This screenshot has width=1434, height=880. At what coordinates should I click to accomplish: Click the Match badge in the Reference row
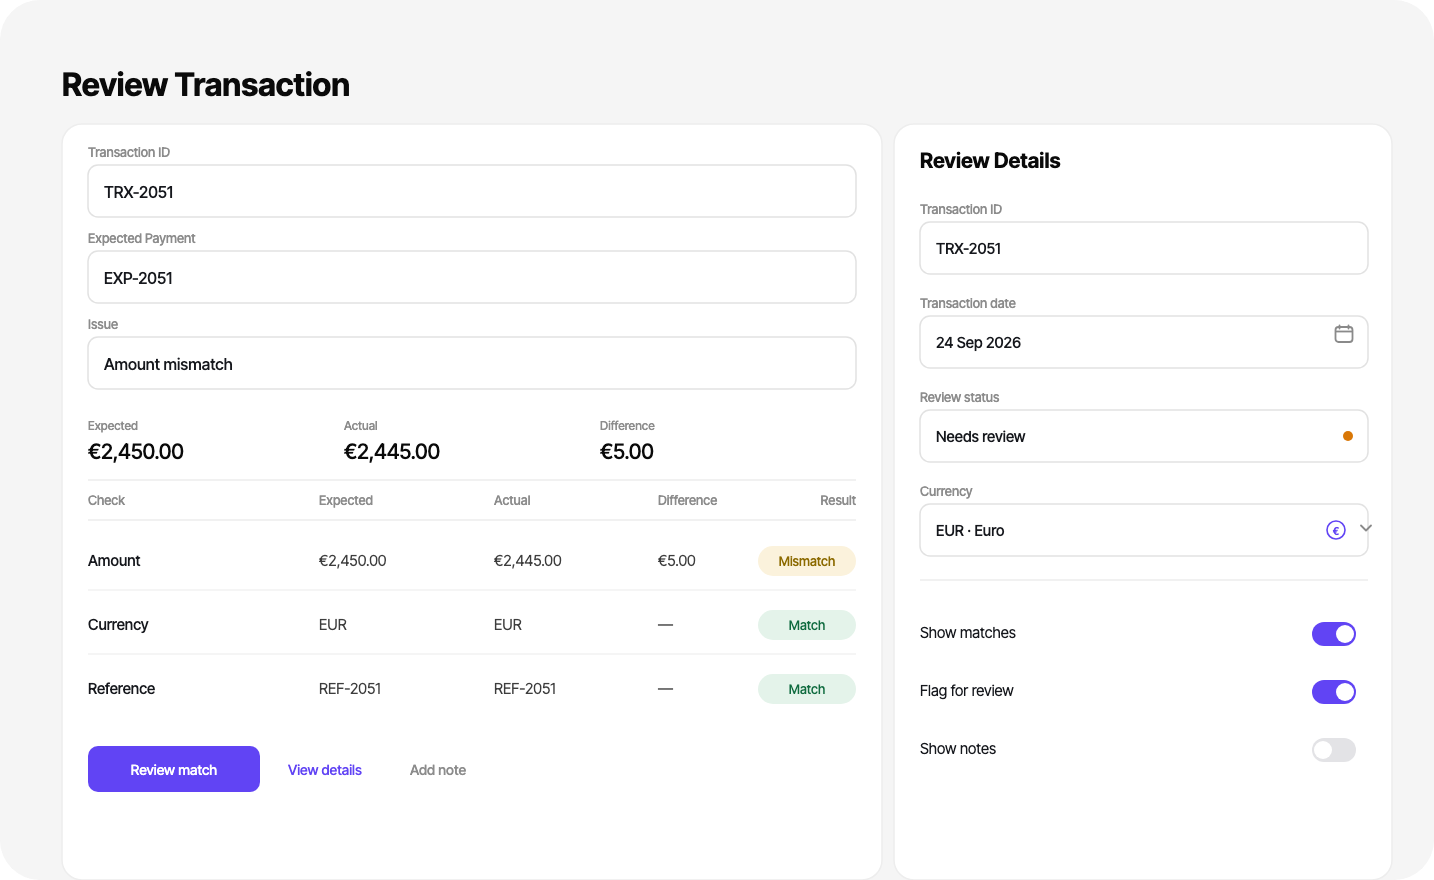(807, 689)
